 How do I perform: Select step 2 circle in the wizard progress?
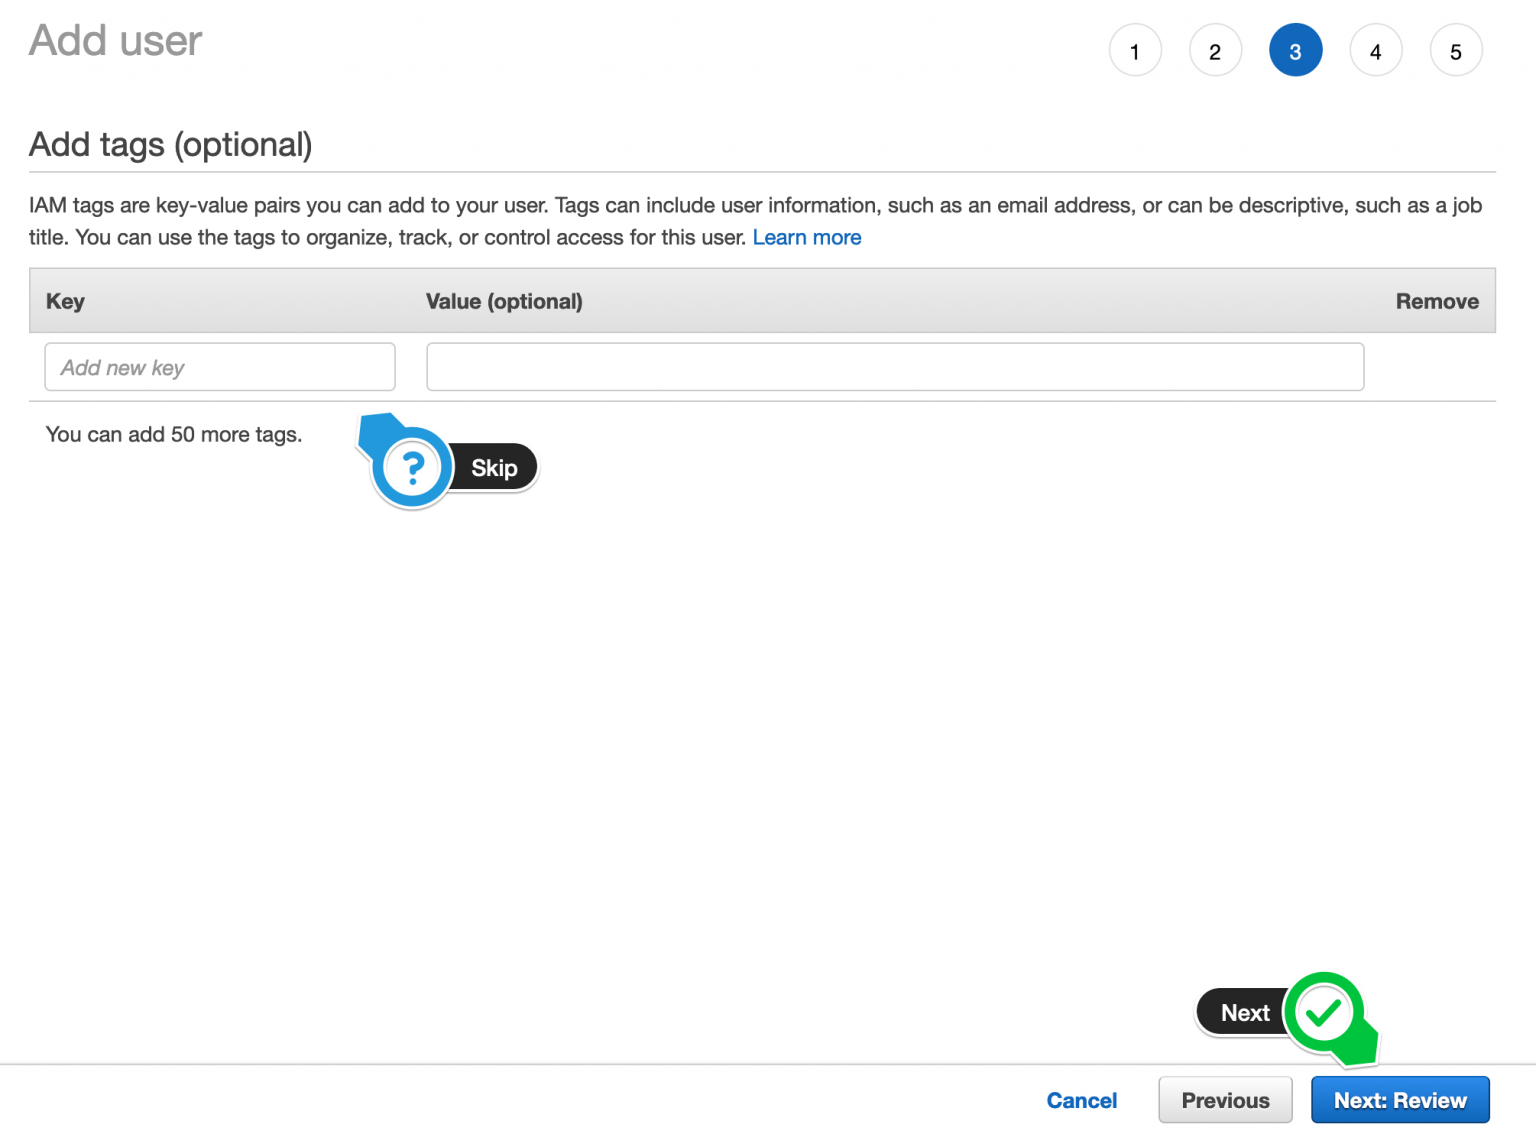click(1215, 50)
